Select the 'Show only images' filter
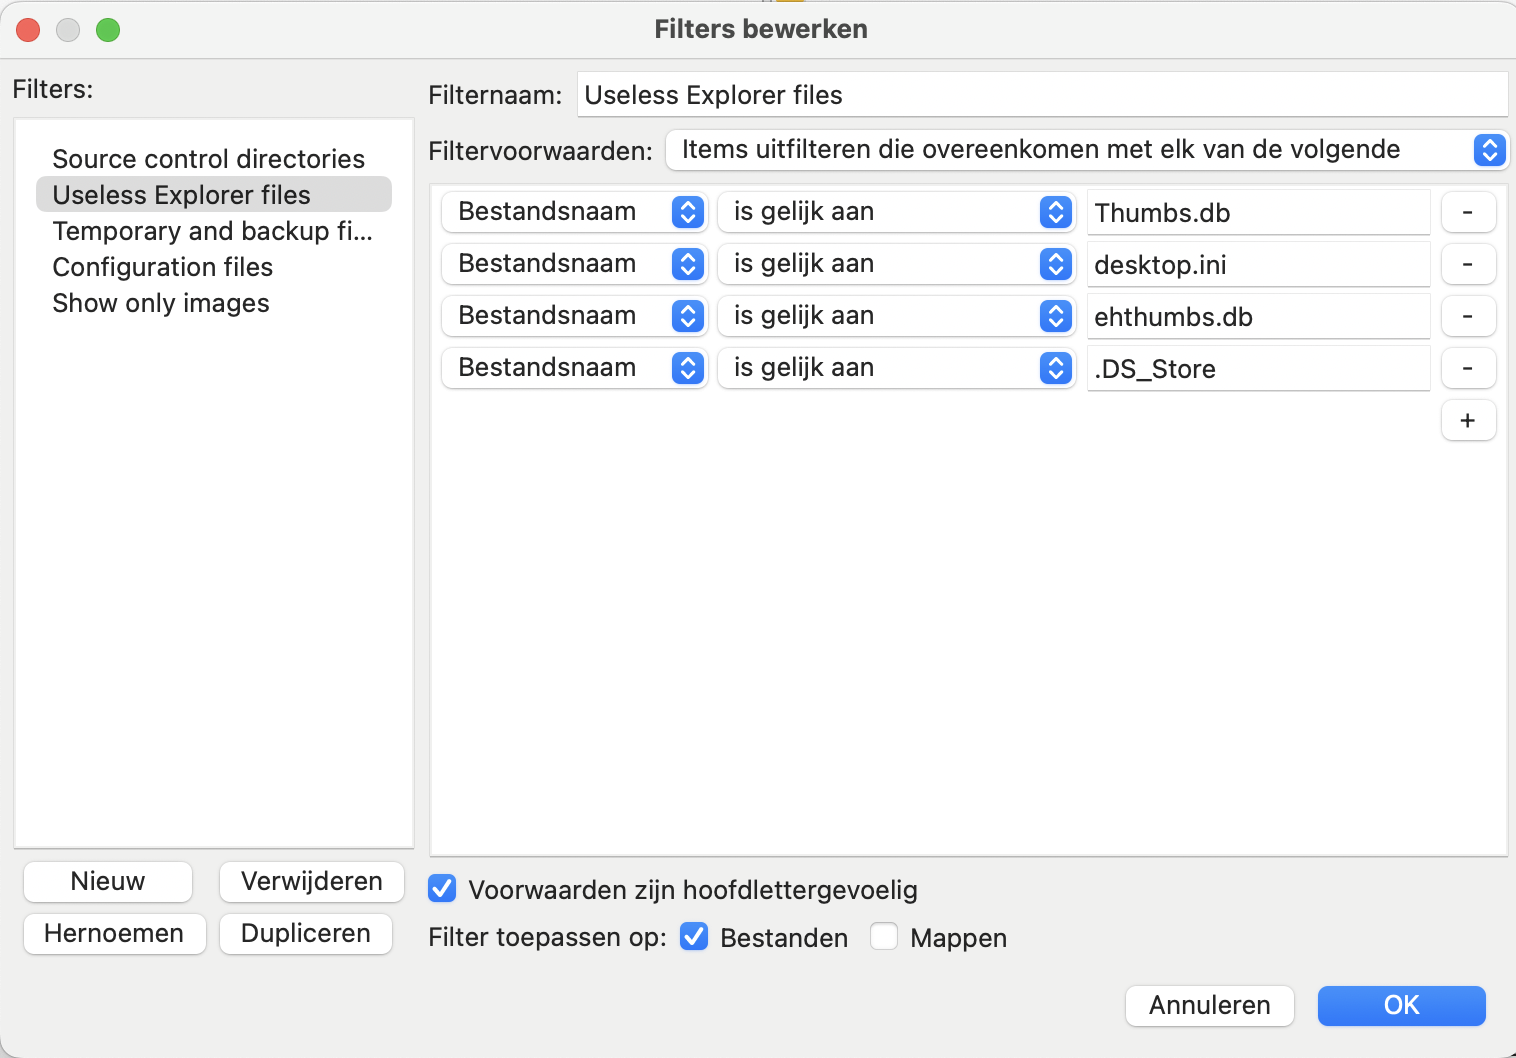1516x1058 pixels. point(161,303)
